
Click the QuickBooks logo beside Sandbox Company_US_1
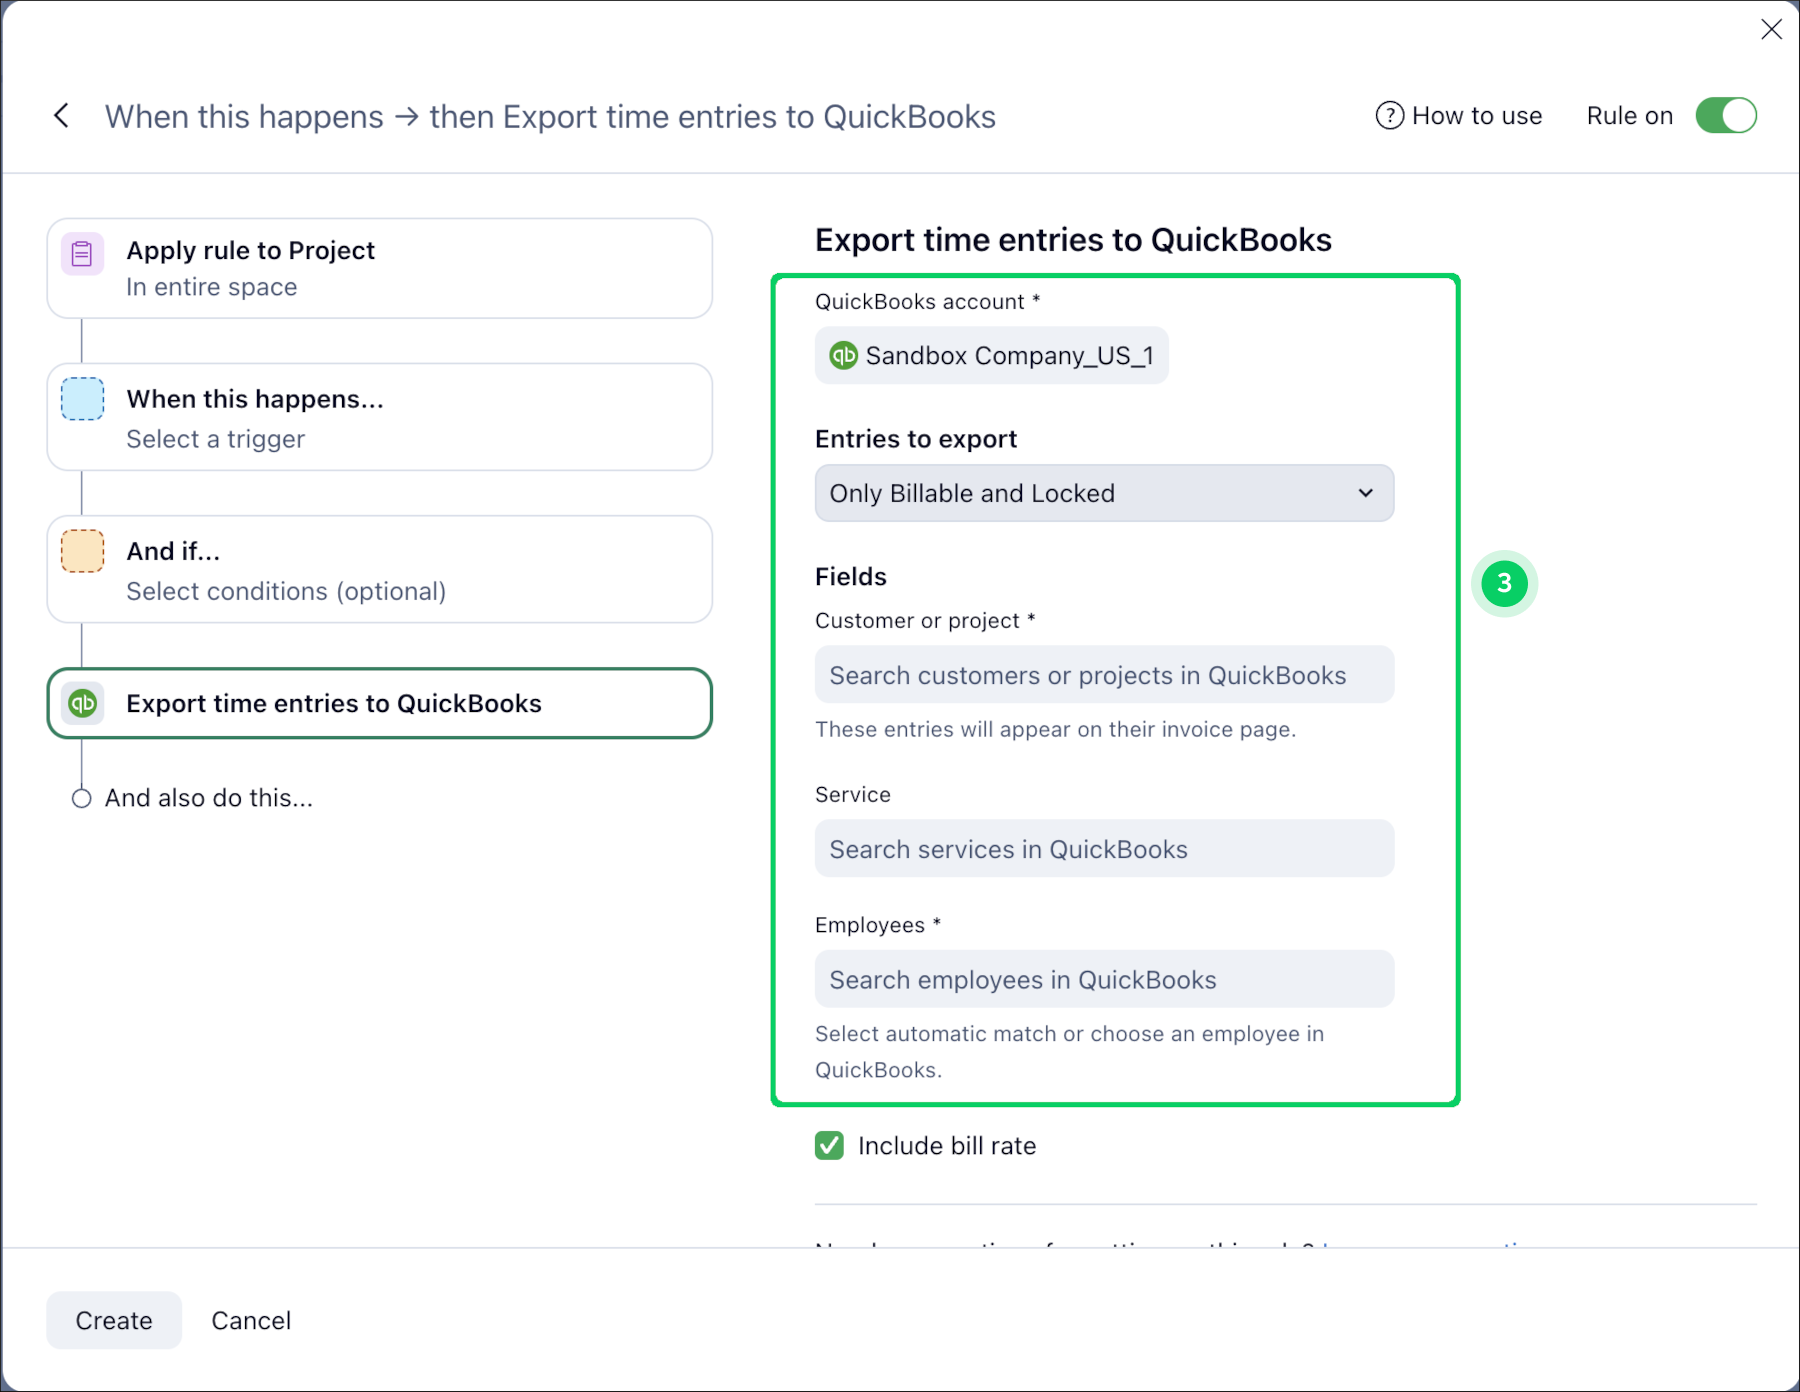pos(844,355)
